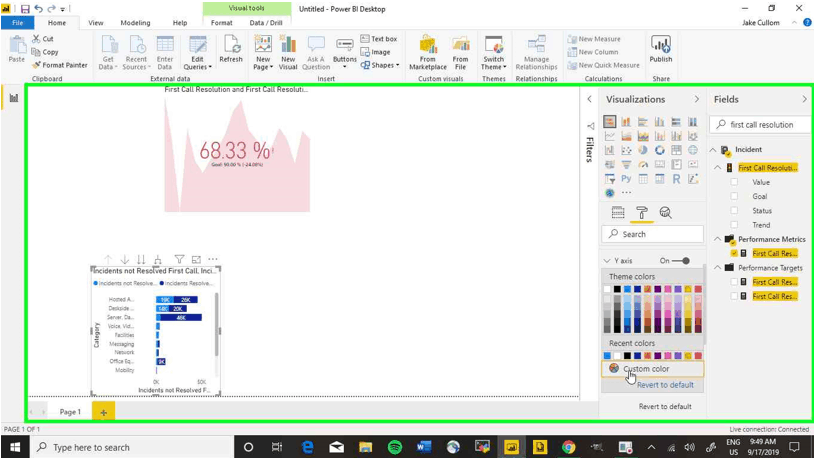Viewport: 815px width, 458px height.
Task: Collapse the Fields pane with its chevron
Action: pyautogui.click(x=804, y=99)
